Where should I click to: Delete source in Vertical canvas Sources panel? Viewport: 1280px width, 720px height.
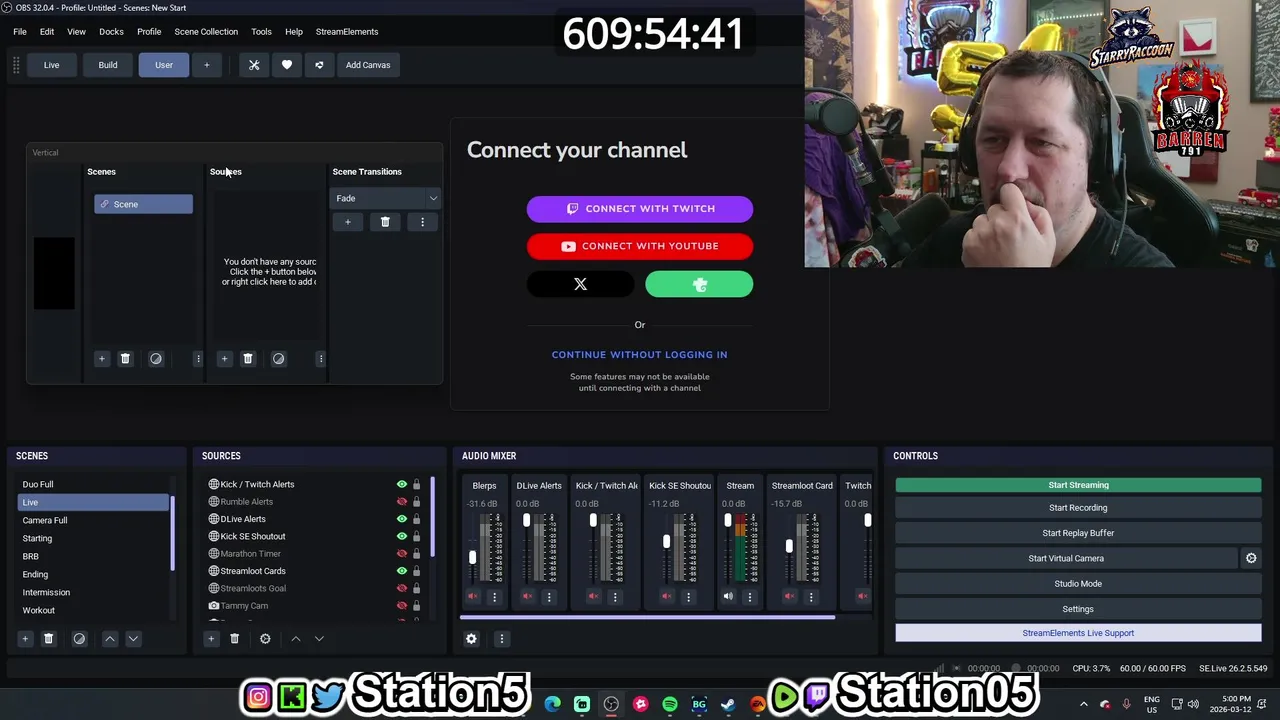click(x=248, y=358)
